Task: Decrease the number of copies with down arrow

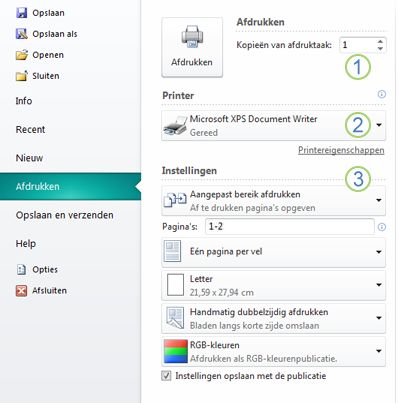Action: [x=380, y=49]
